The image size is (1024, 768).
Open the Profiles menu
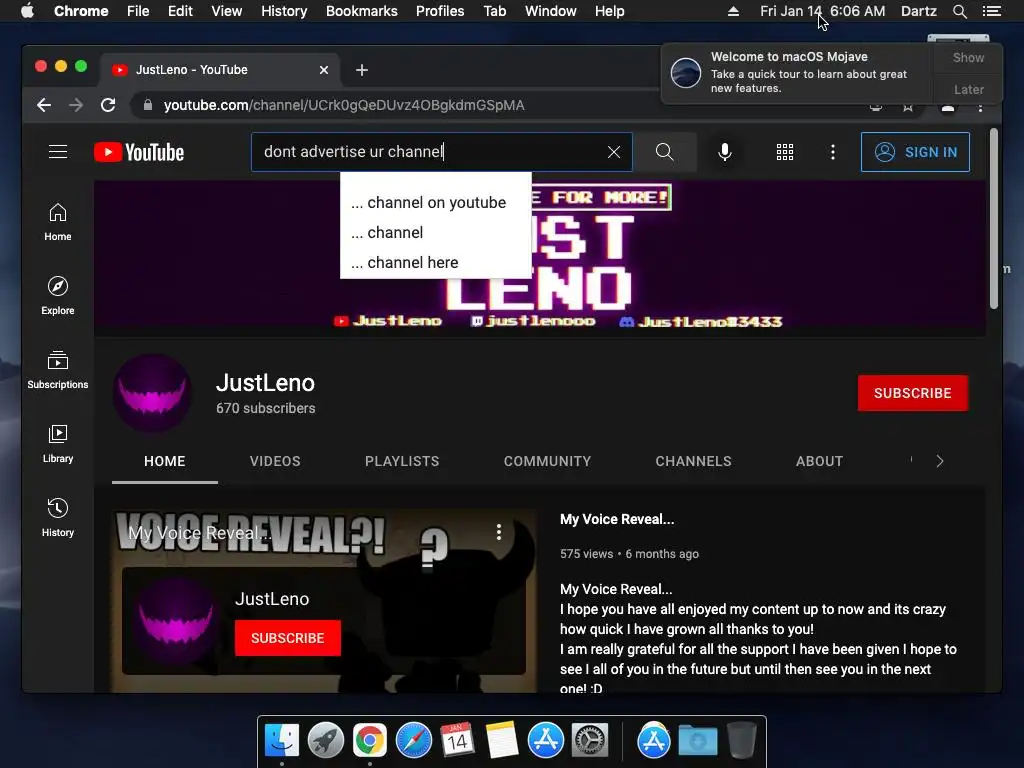440,11
